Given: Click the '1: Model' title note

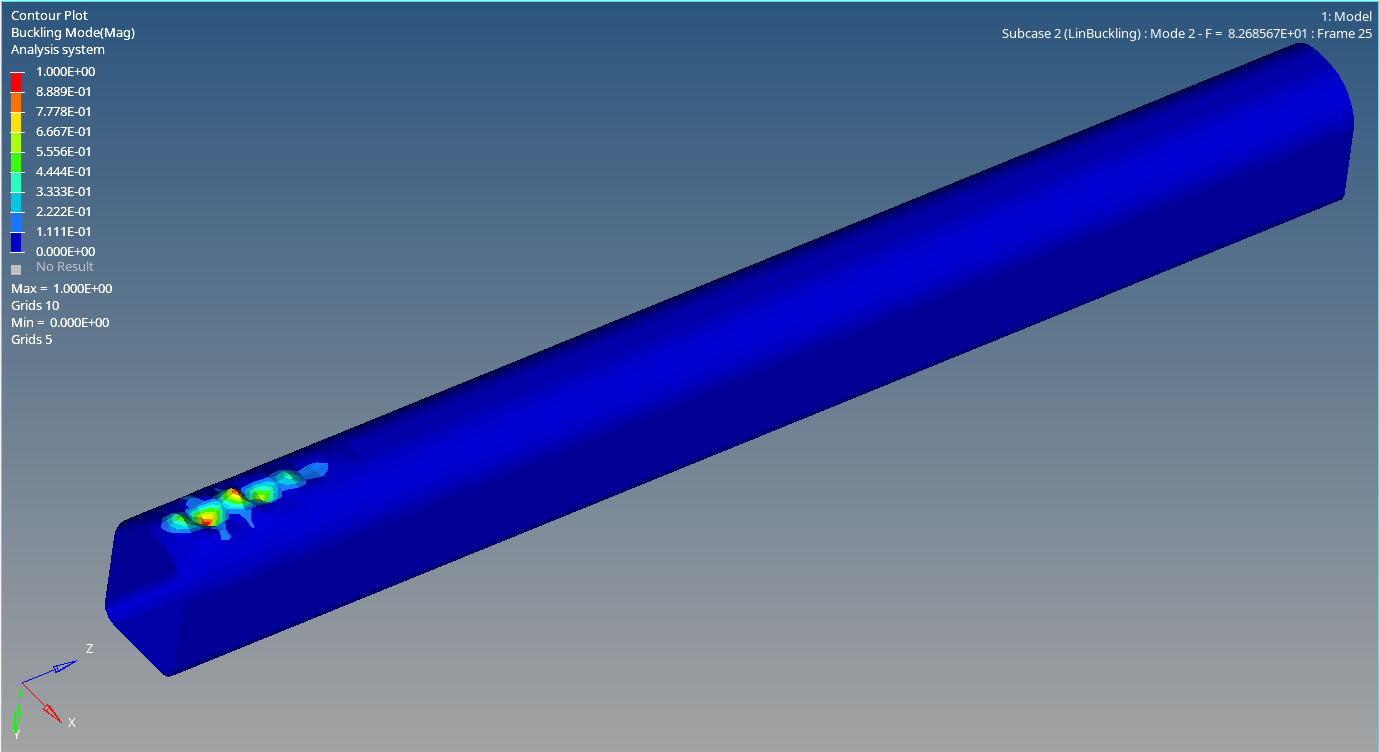Looking at the screenshot, I should pos(1347,17).
